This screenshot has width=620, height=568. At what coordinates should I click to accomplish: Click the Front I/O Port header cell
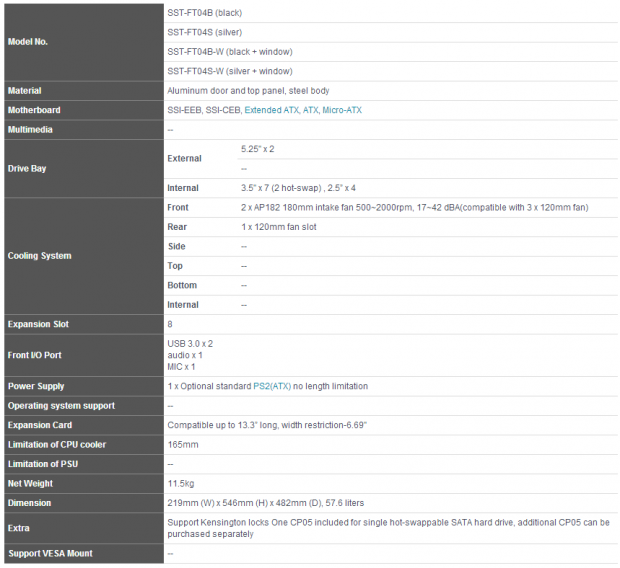click(84, 355)
